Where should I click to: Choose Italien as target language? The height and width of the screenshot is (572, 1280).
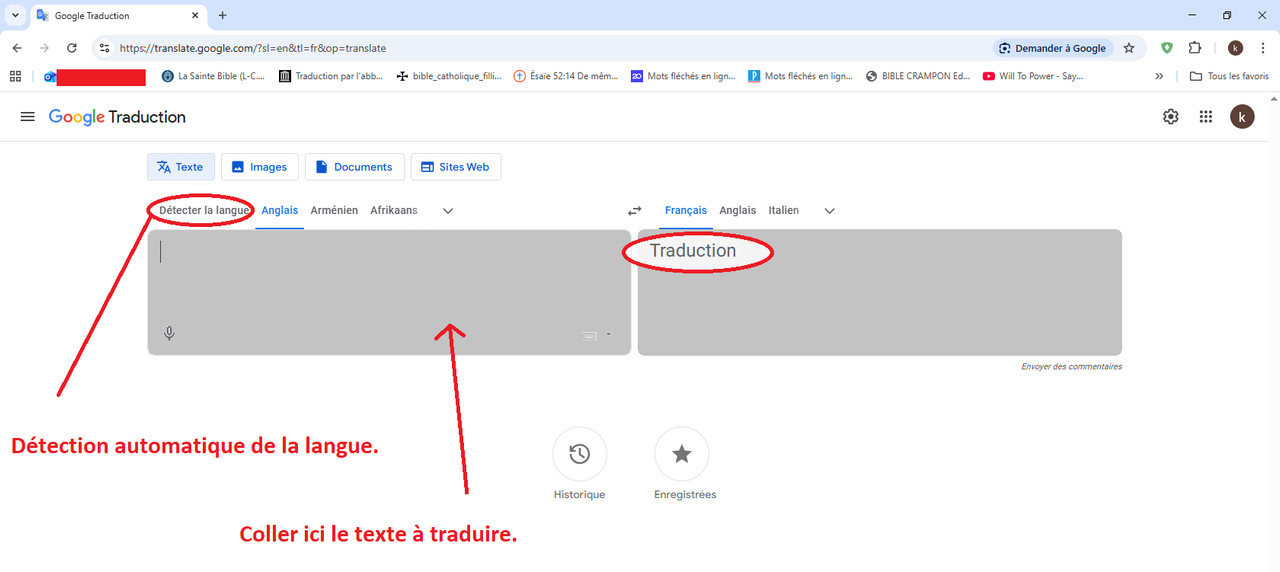[784, 210]
